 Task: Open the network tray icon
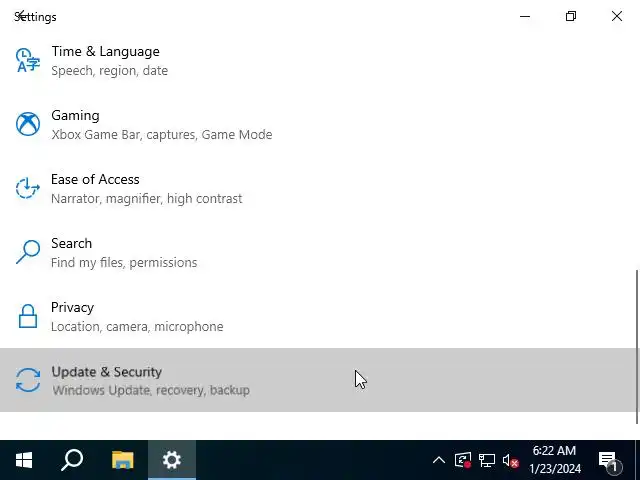coord(487,461)
